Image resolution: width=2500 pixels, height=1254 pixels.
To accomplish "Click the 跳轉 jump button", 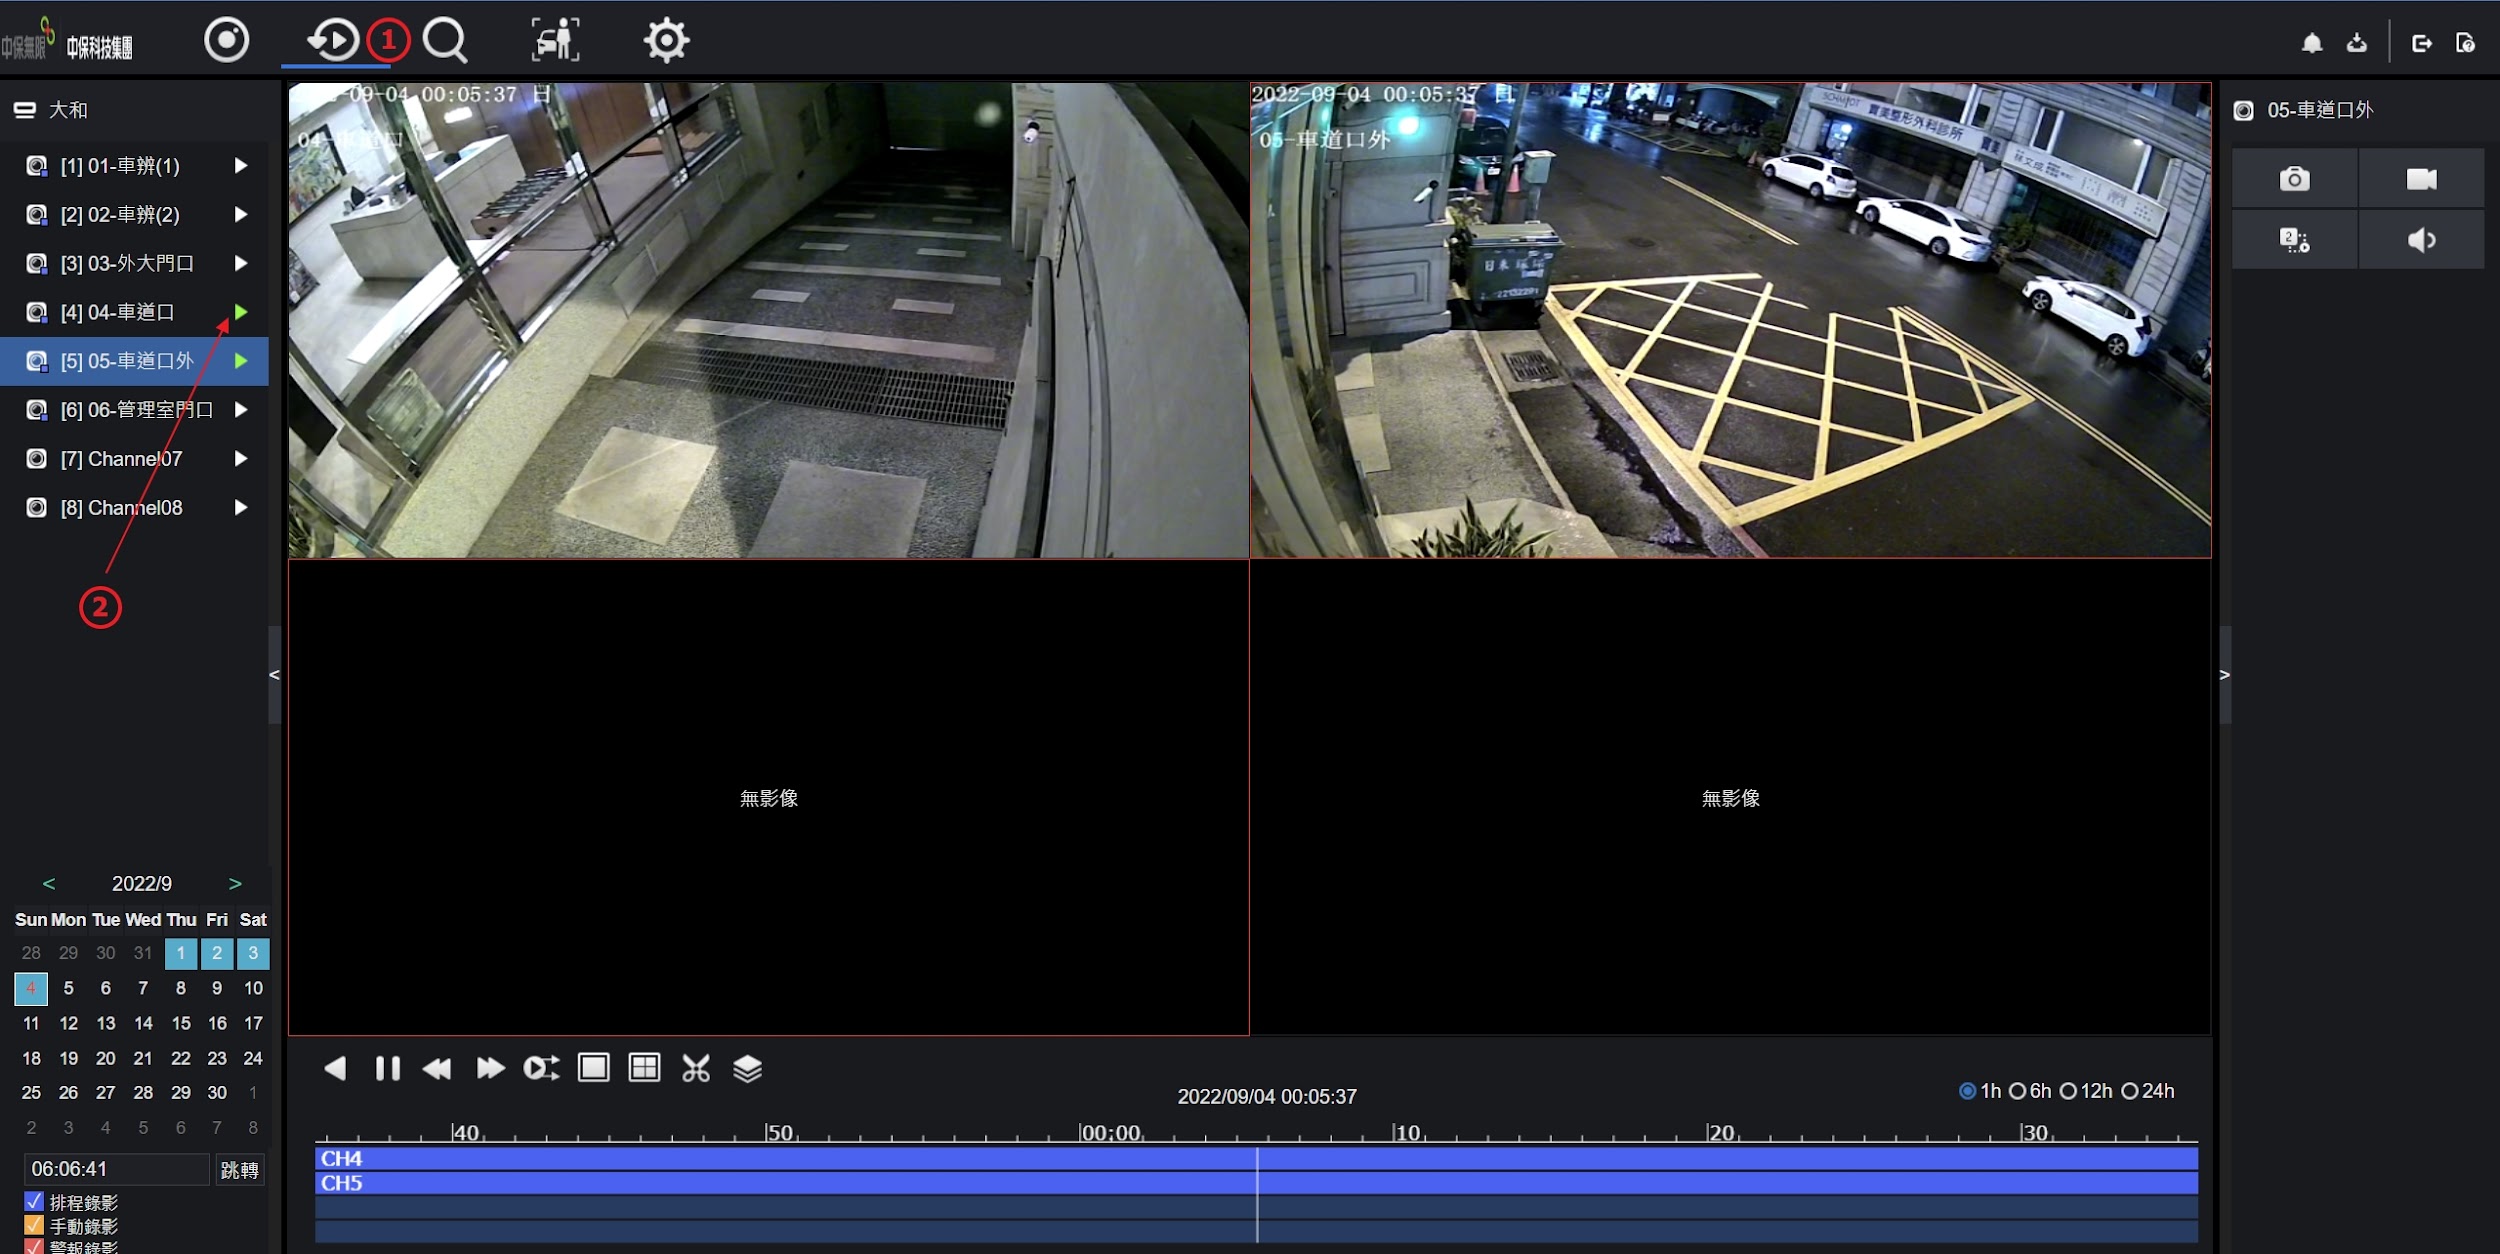I will [240, 1169].
